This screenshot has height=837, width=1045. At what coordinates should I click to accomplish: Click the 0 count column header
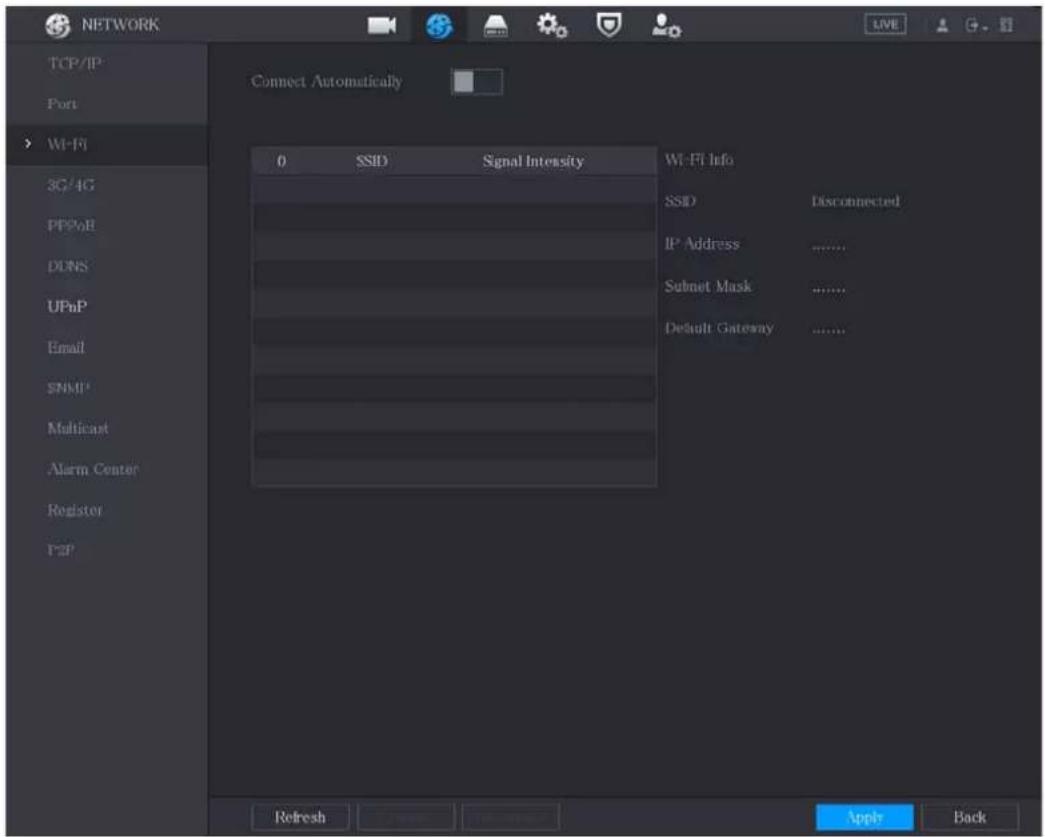281,161
